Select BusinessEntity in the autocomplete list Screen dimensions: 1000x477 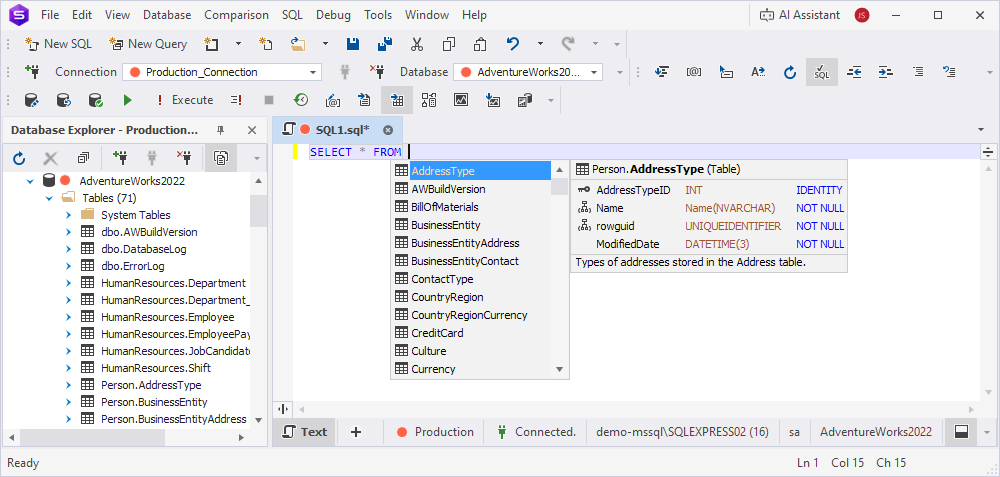[445, 225]
